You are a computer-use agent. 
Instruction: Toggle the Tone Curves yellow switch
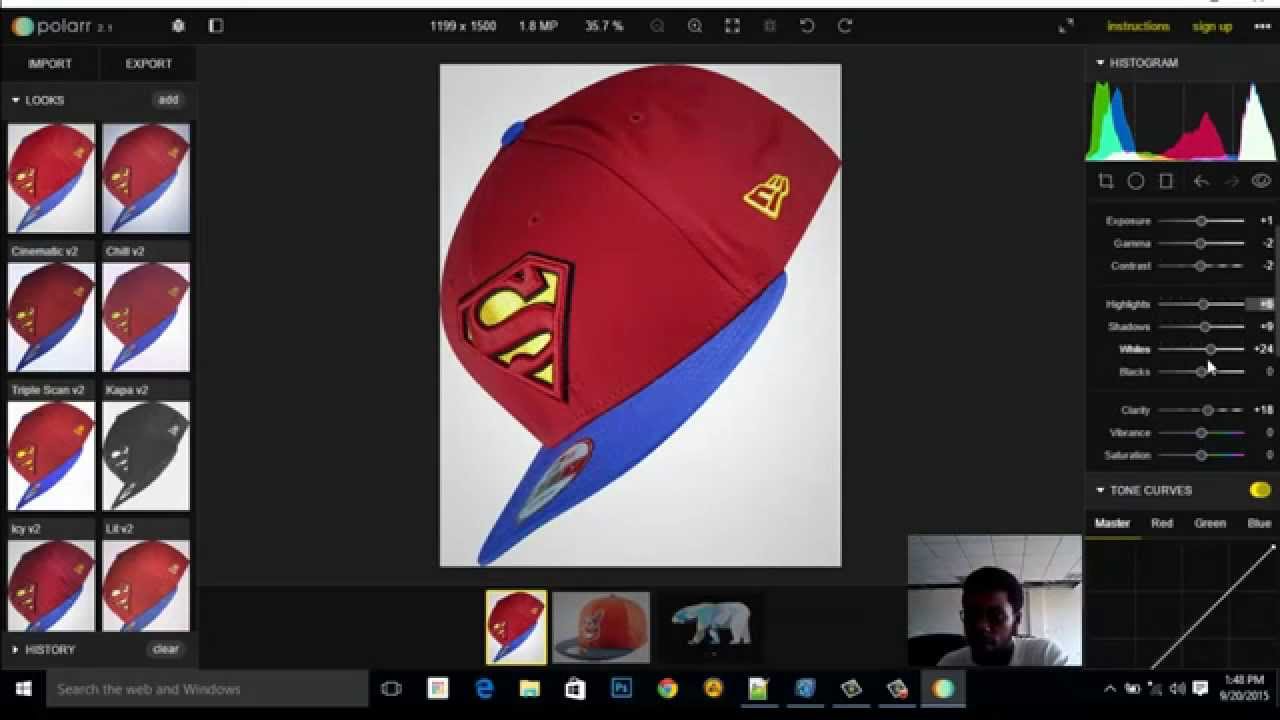(x=1260, y=490)
